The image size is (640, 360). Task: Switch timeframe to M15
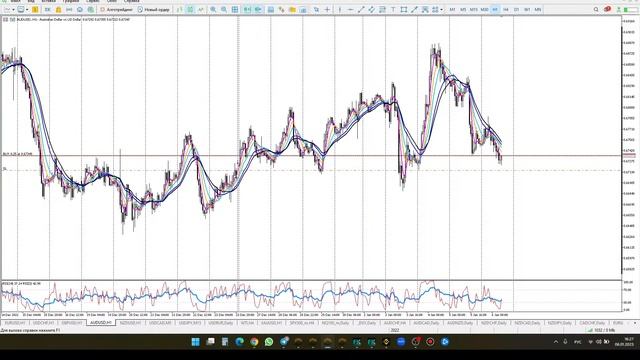[x=473, y=9]
